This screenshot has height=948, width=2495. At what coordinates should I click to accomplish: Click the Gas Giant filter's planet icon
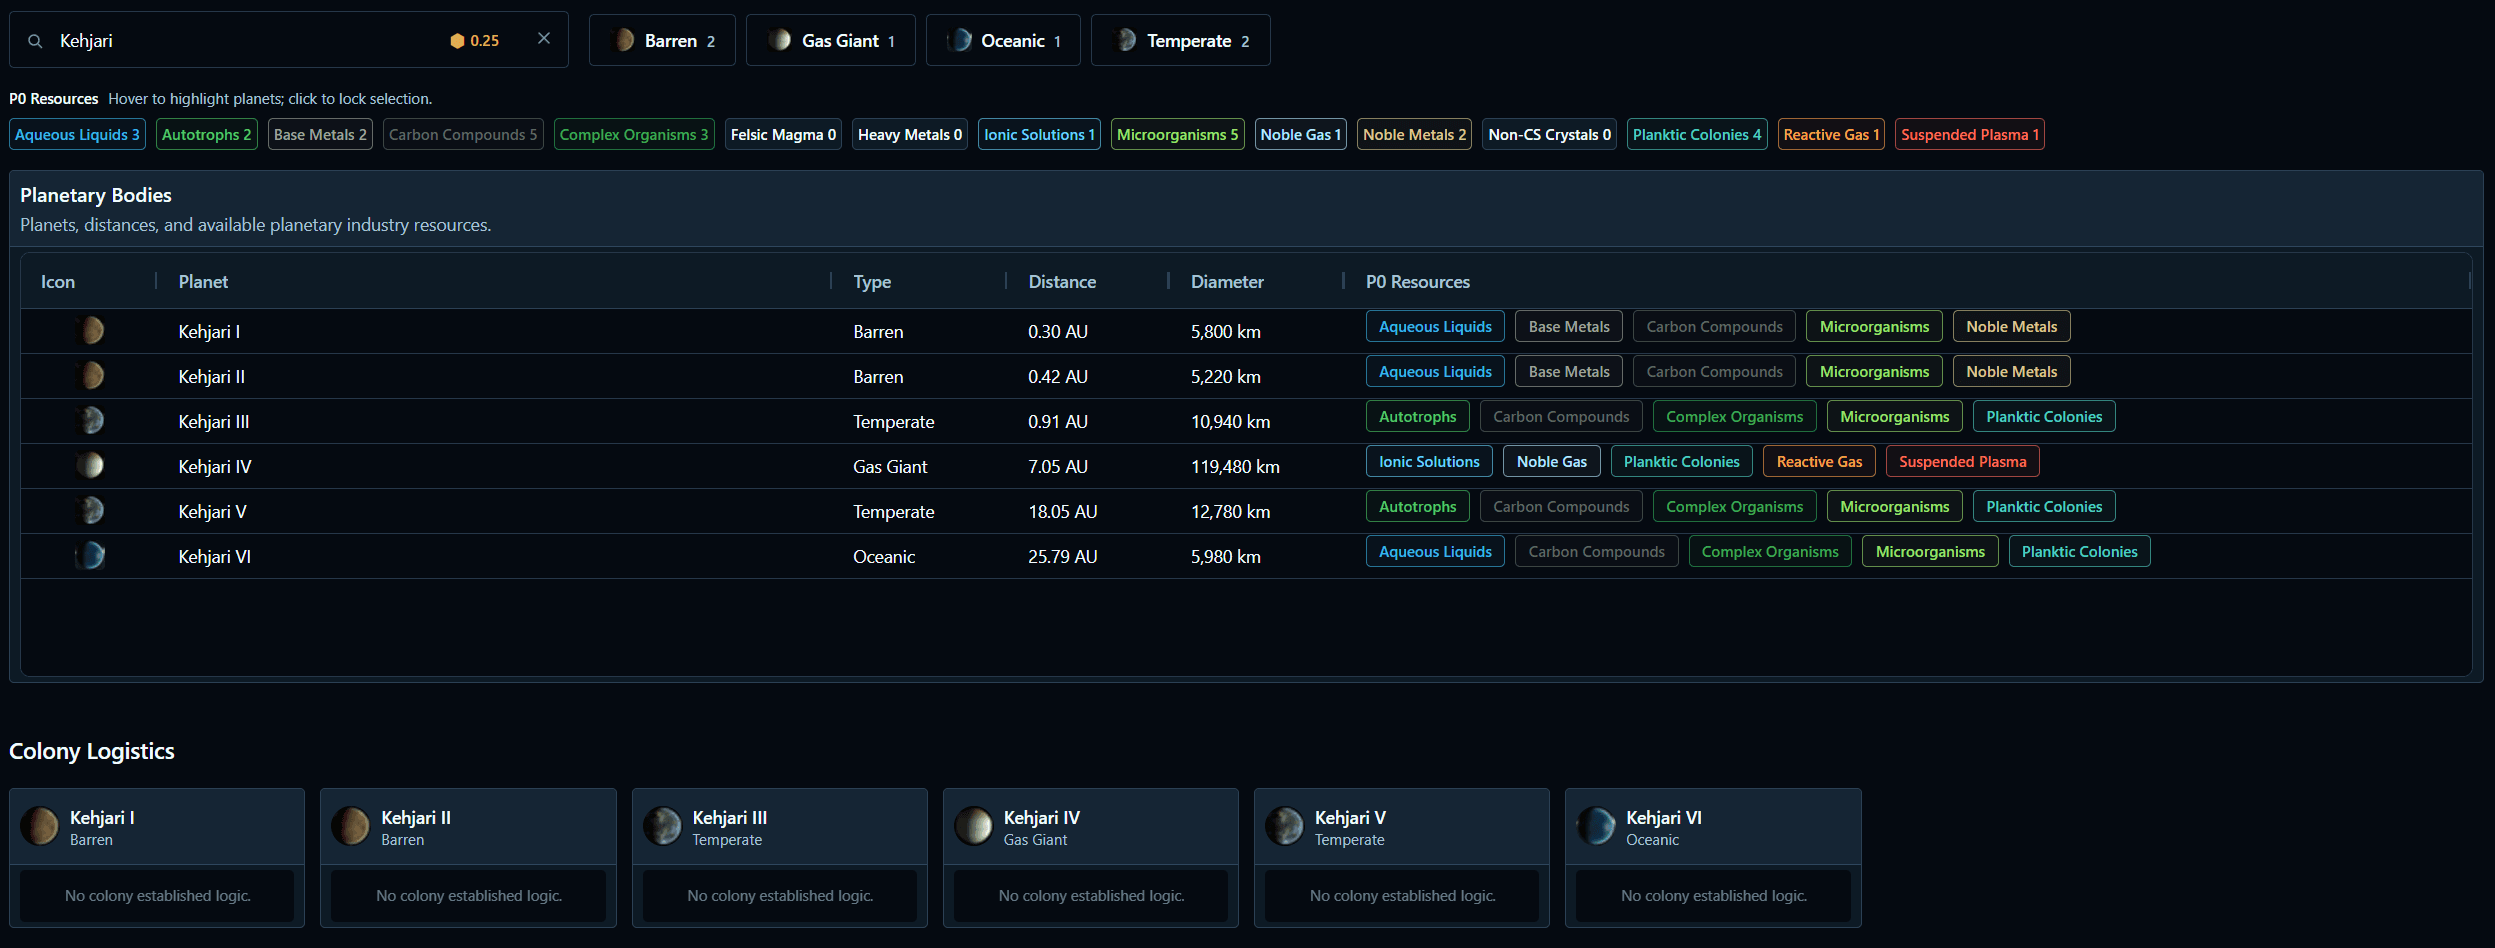781,40
